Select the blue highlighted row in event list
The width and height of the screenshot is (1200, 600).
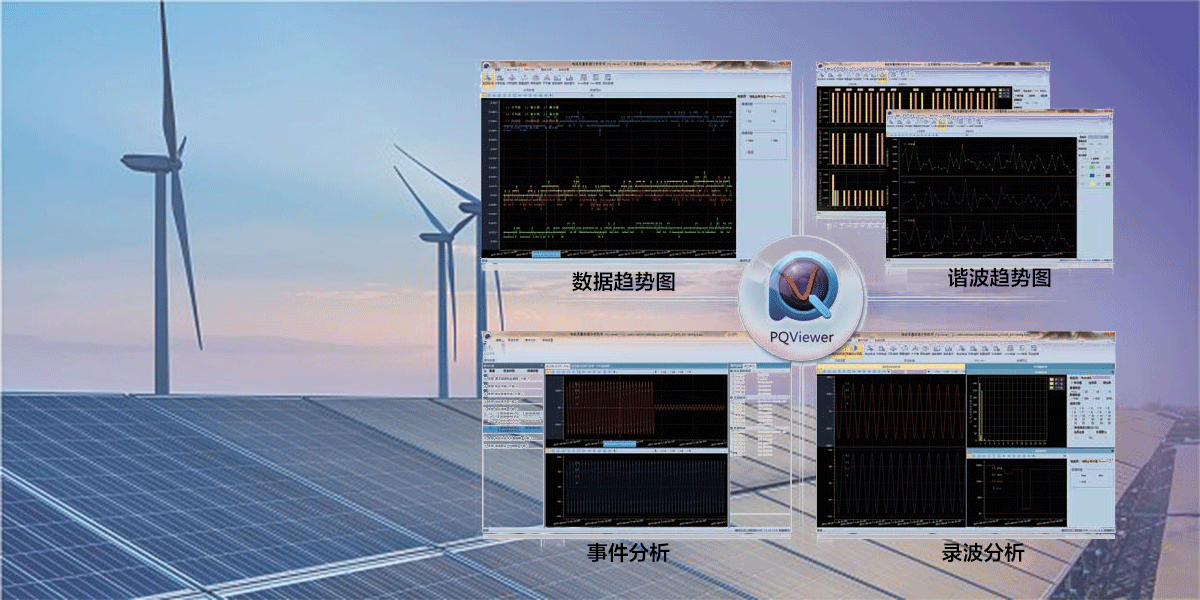[513, 429]
